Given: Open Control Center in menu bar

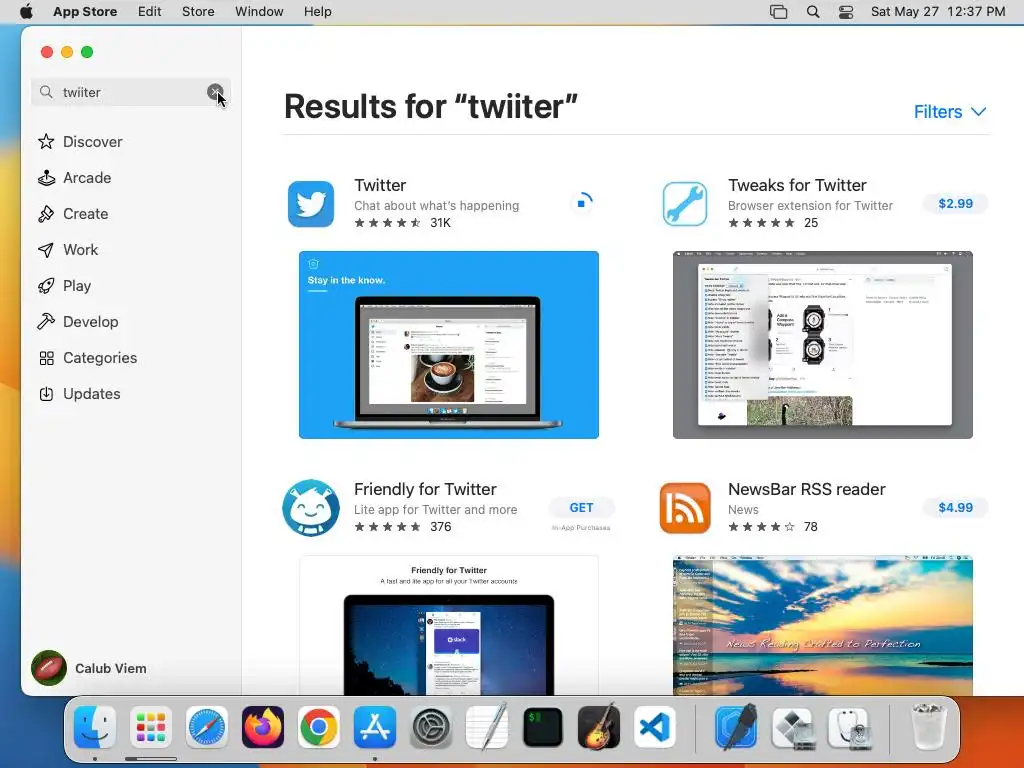Looking at the screenshot, I should click(x=846, y=12).
